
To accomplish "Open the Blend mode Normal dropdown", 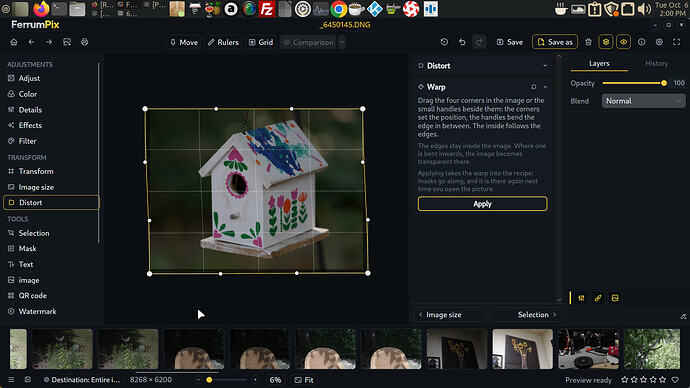I will pos(643,101).
